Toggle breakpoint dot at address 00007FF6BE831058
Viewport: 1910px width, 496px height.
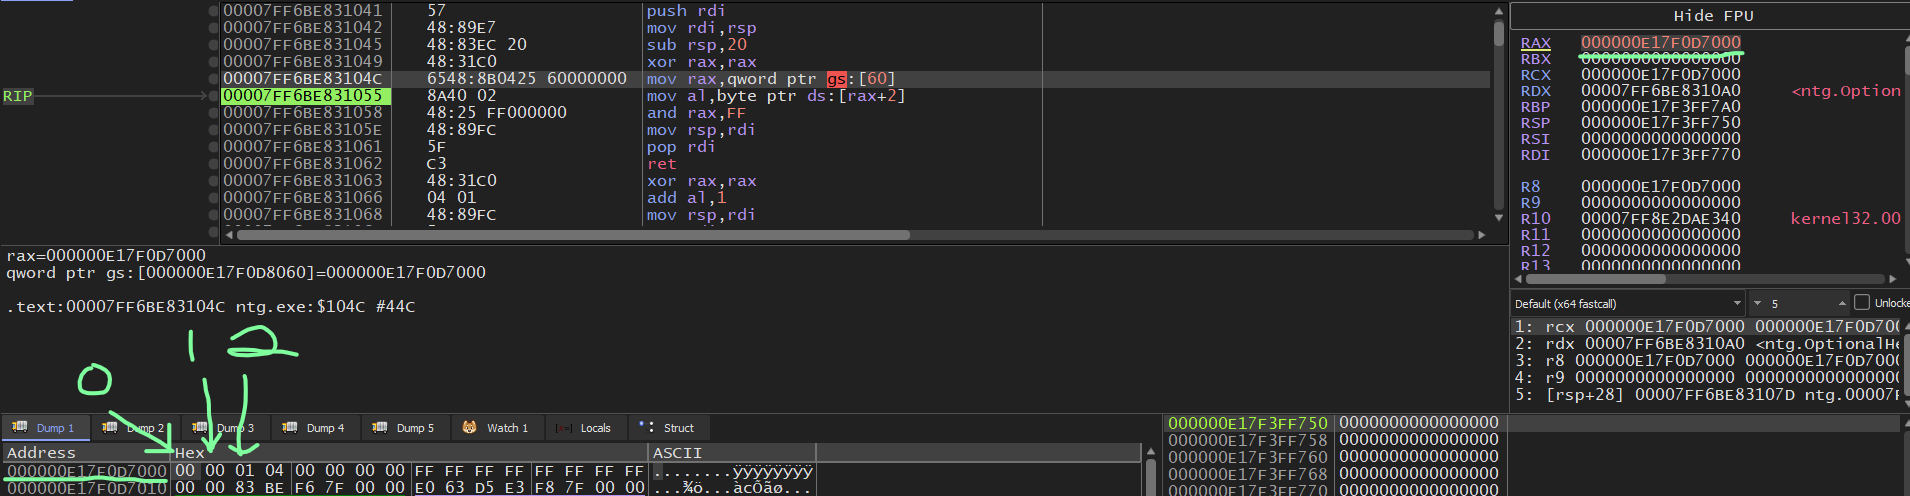click(x=213, y=113)
